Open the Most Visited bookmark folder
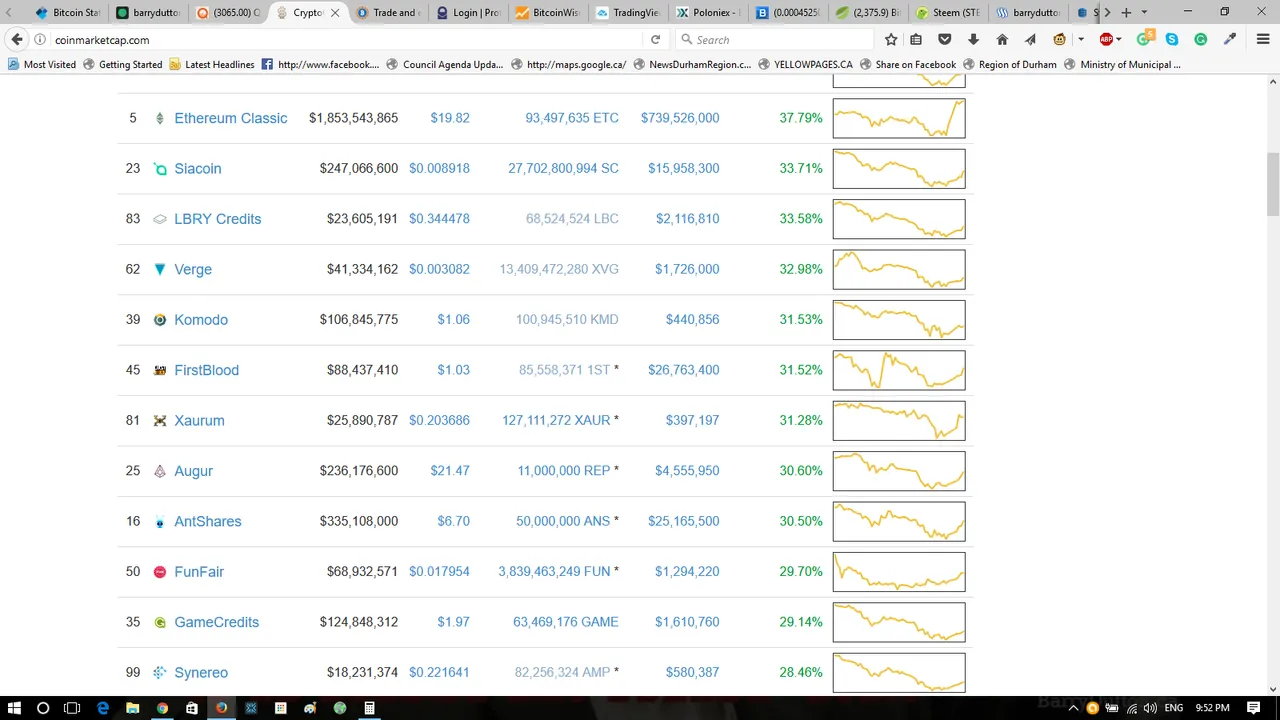 [x=42, y=64]
